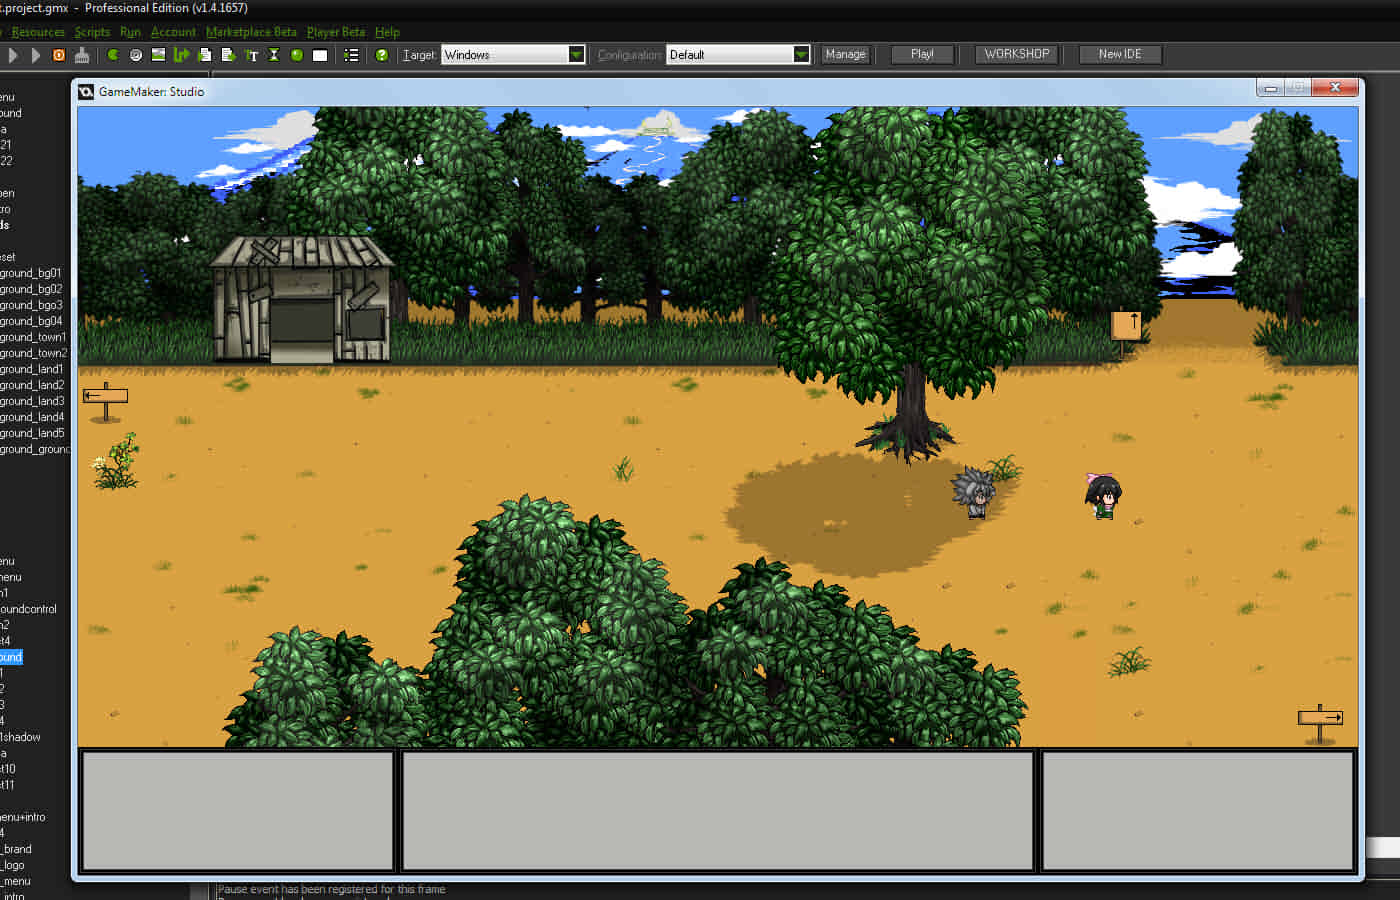The width and height of the screenshot is (1400, 900).
Task: Select the tree item ending in ground_land1
Action: coord(32,369)
